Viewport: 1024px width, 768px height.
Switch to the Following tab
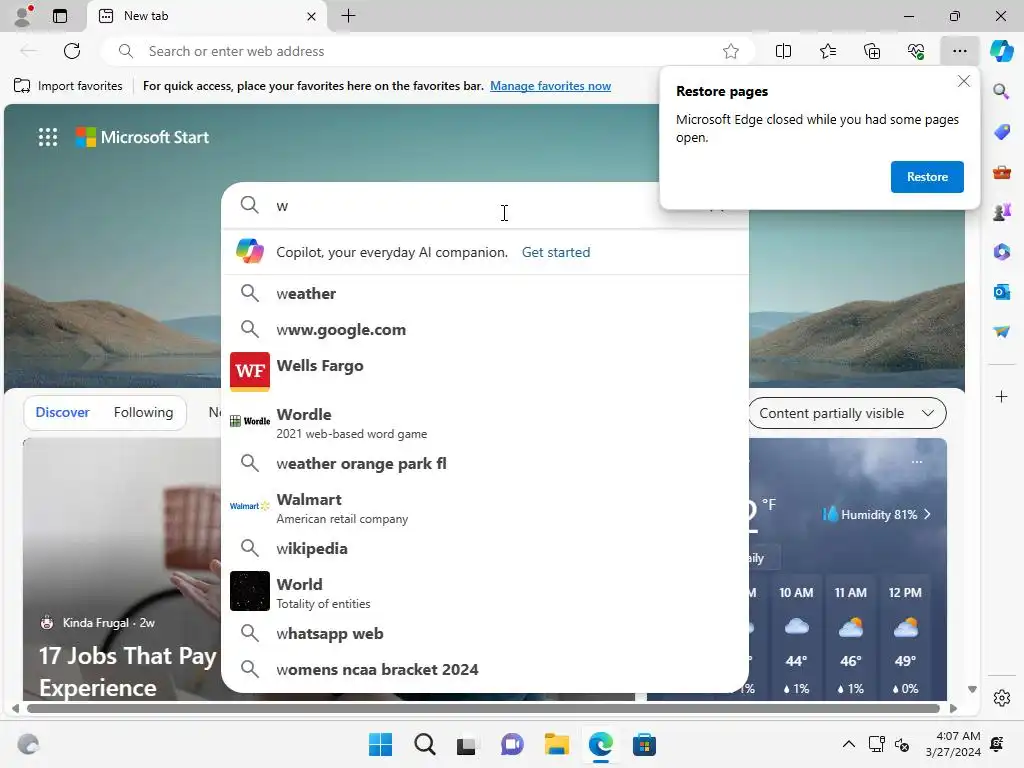pyautogui.click(x=143, y=412)
